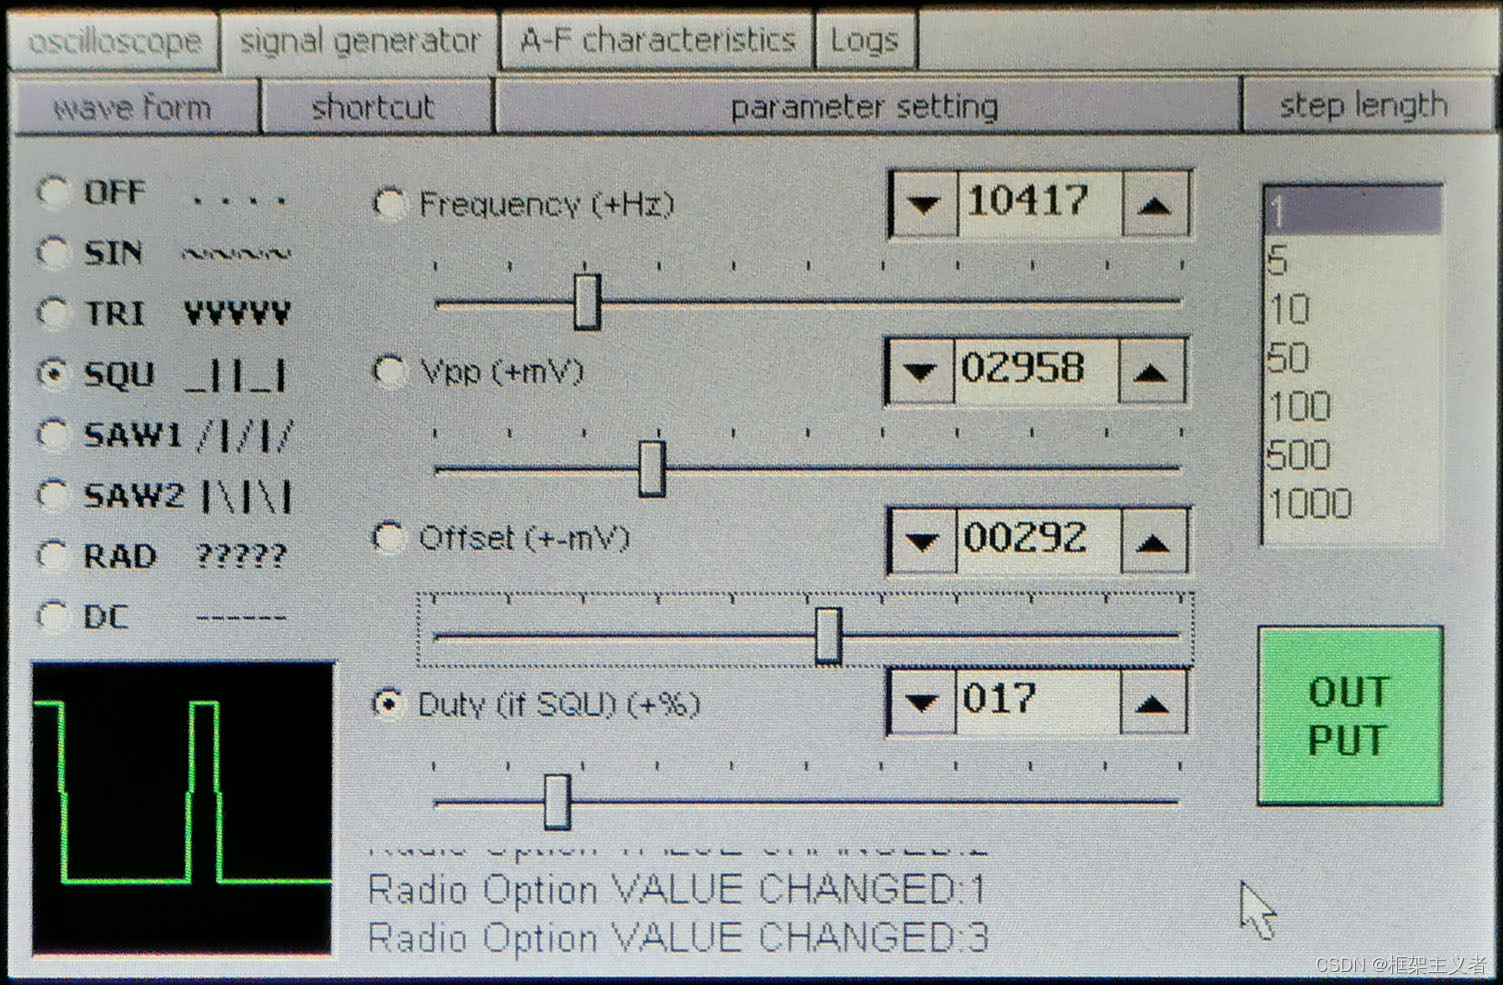The image size is (1503, 985).
Task: Decrease Offset with the down arrow
Action: [921, 542]
